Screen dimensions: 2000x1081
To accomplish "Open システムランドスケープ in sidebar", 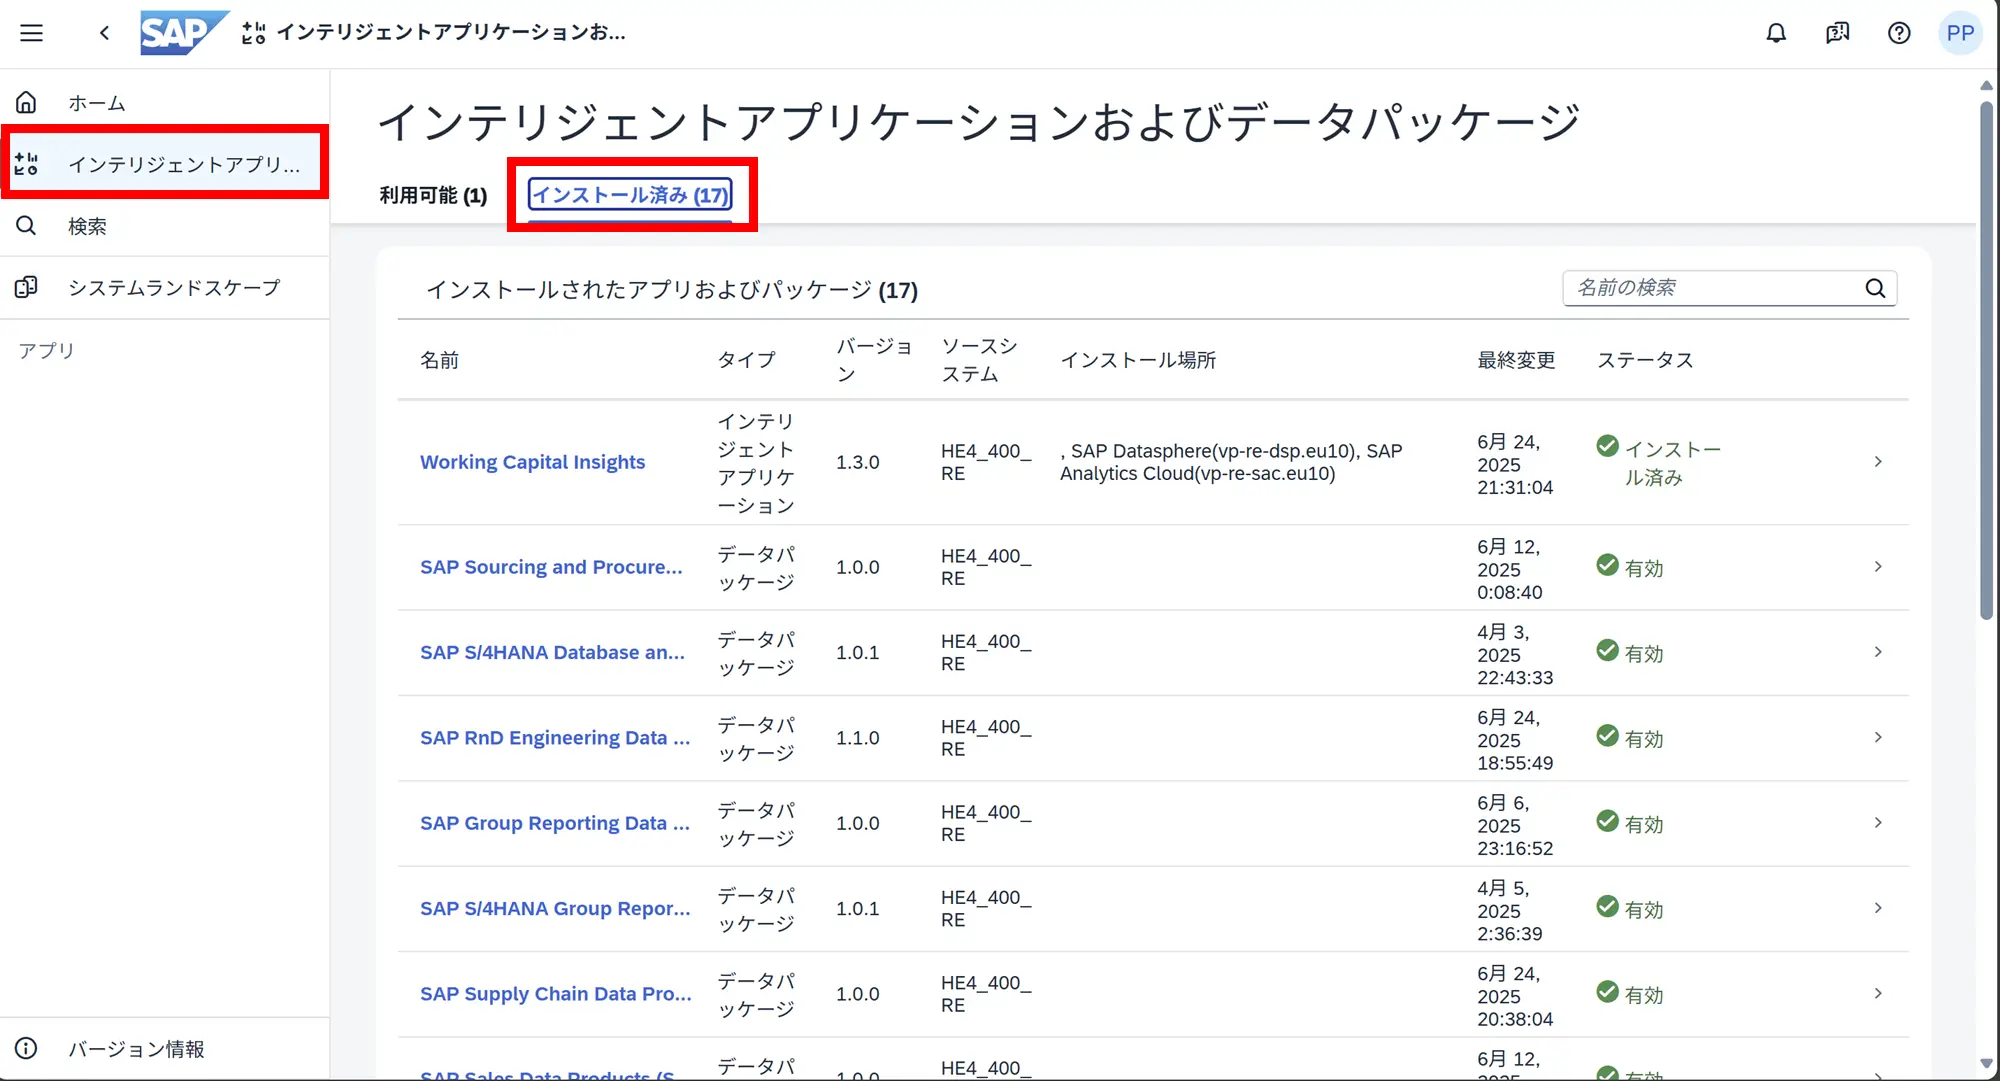I will coord(174,288).
